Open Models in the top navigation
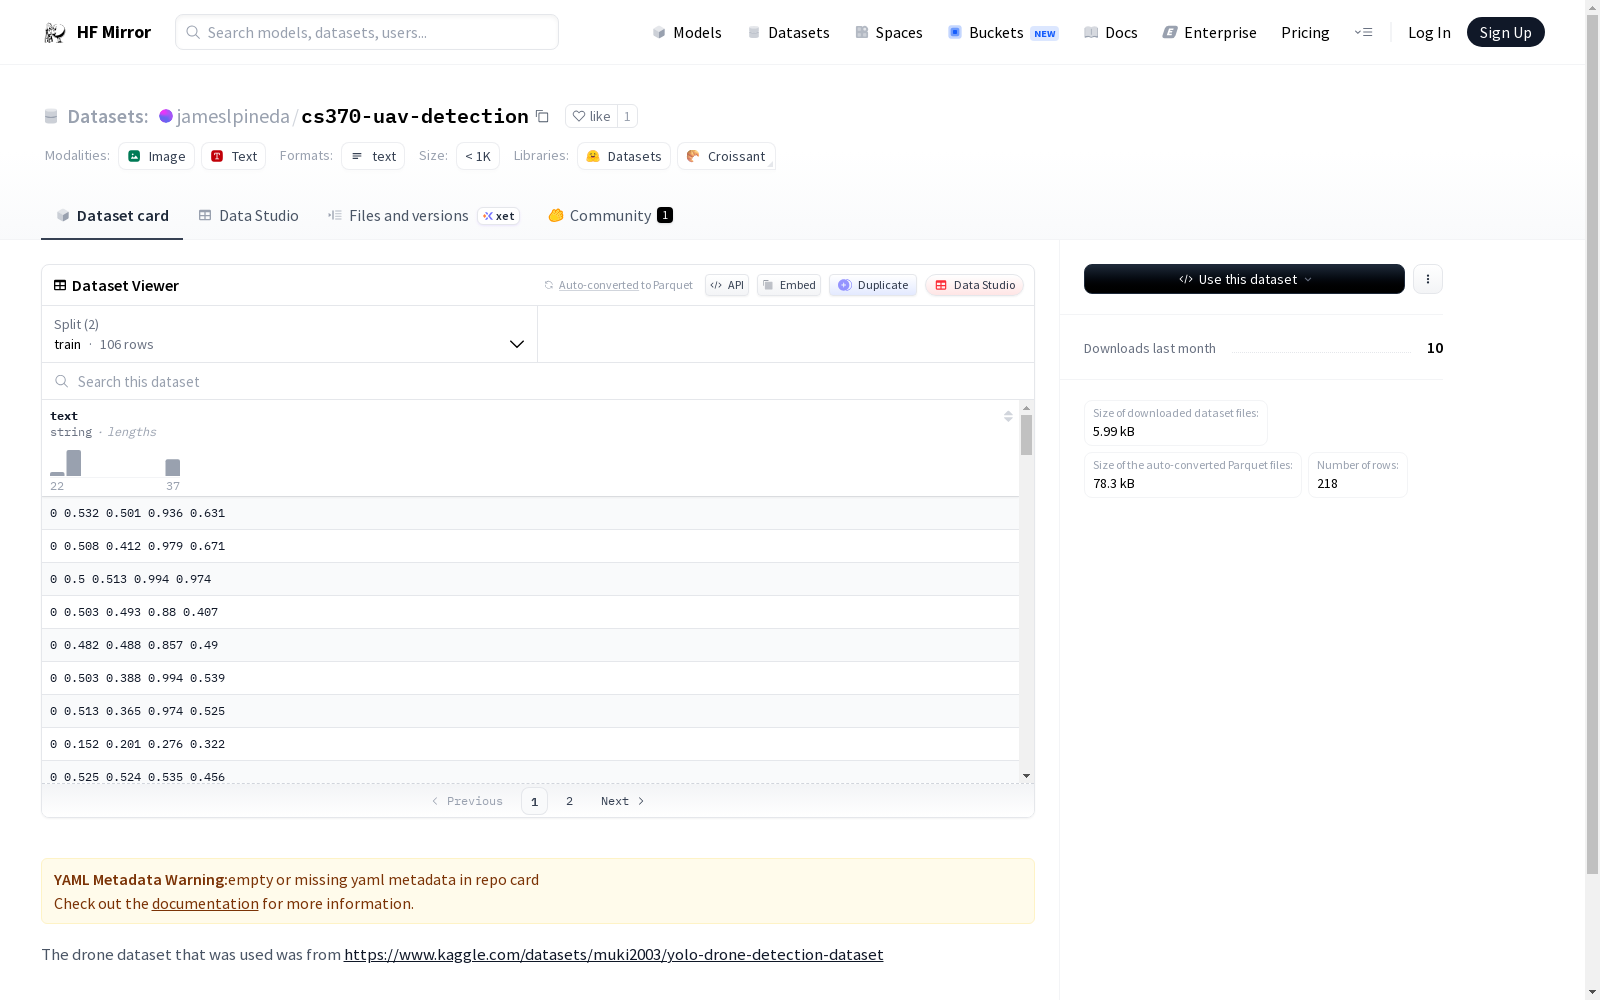The height and width of the screenshot is (1000, 1600). point(686,33)
